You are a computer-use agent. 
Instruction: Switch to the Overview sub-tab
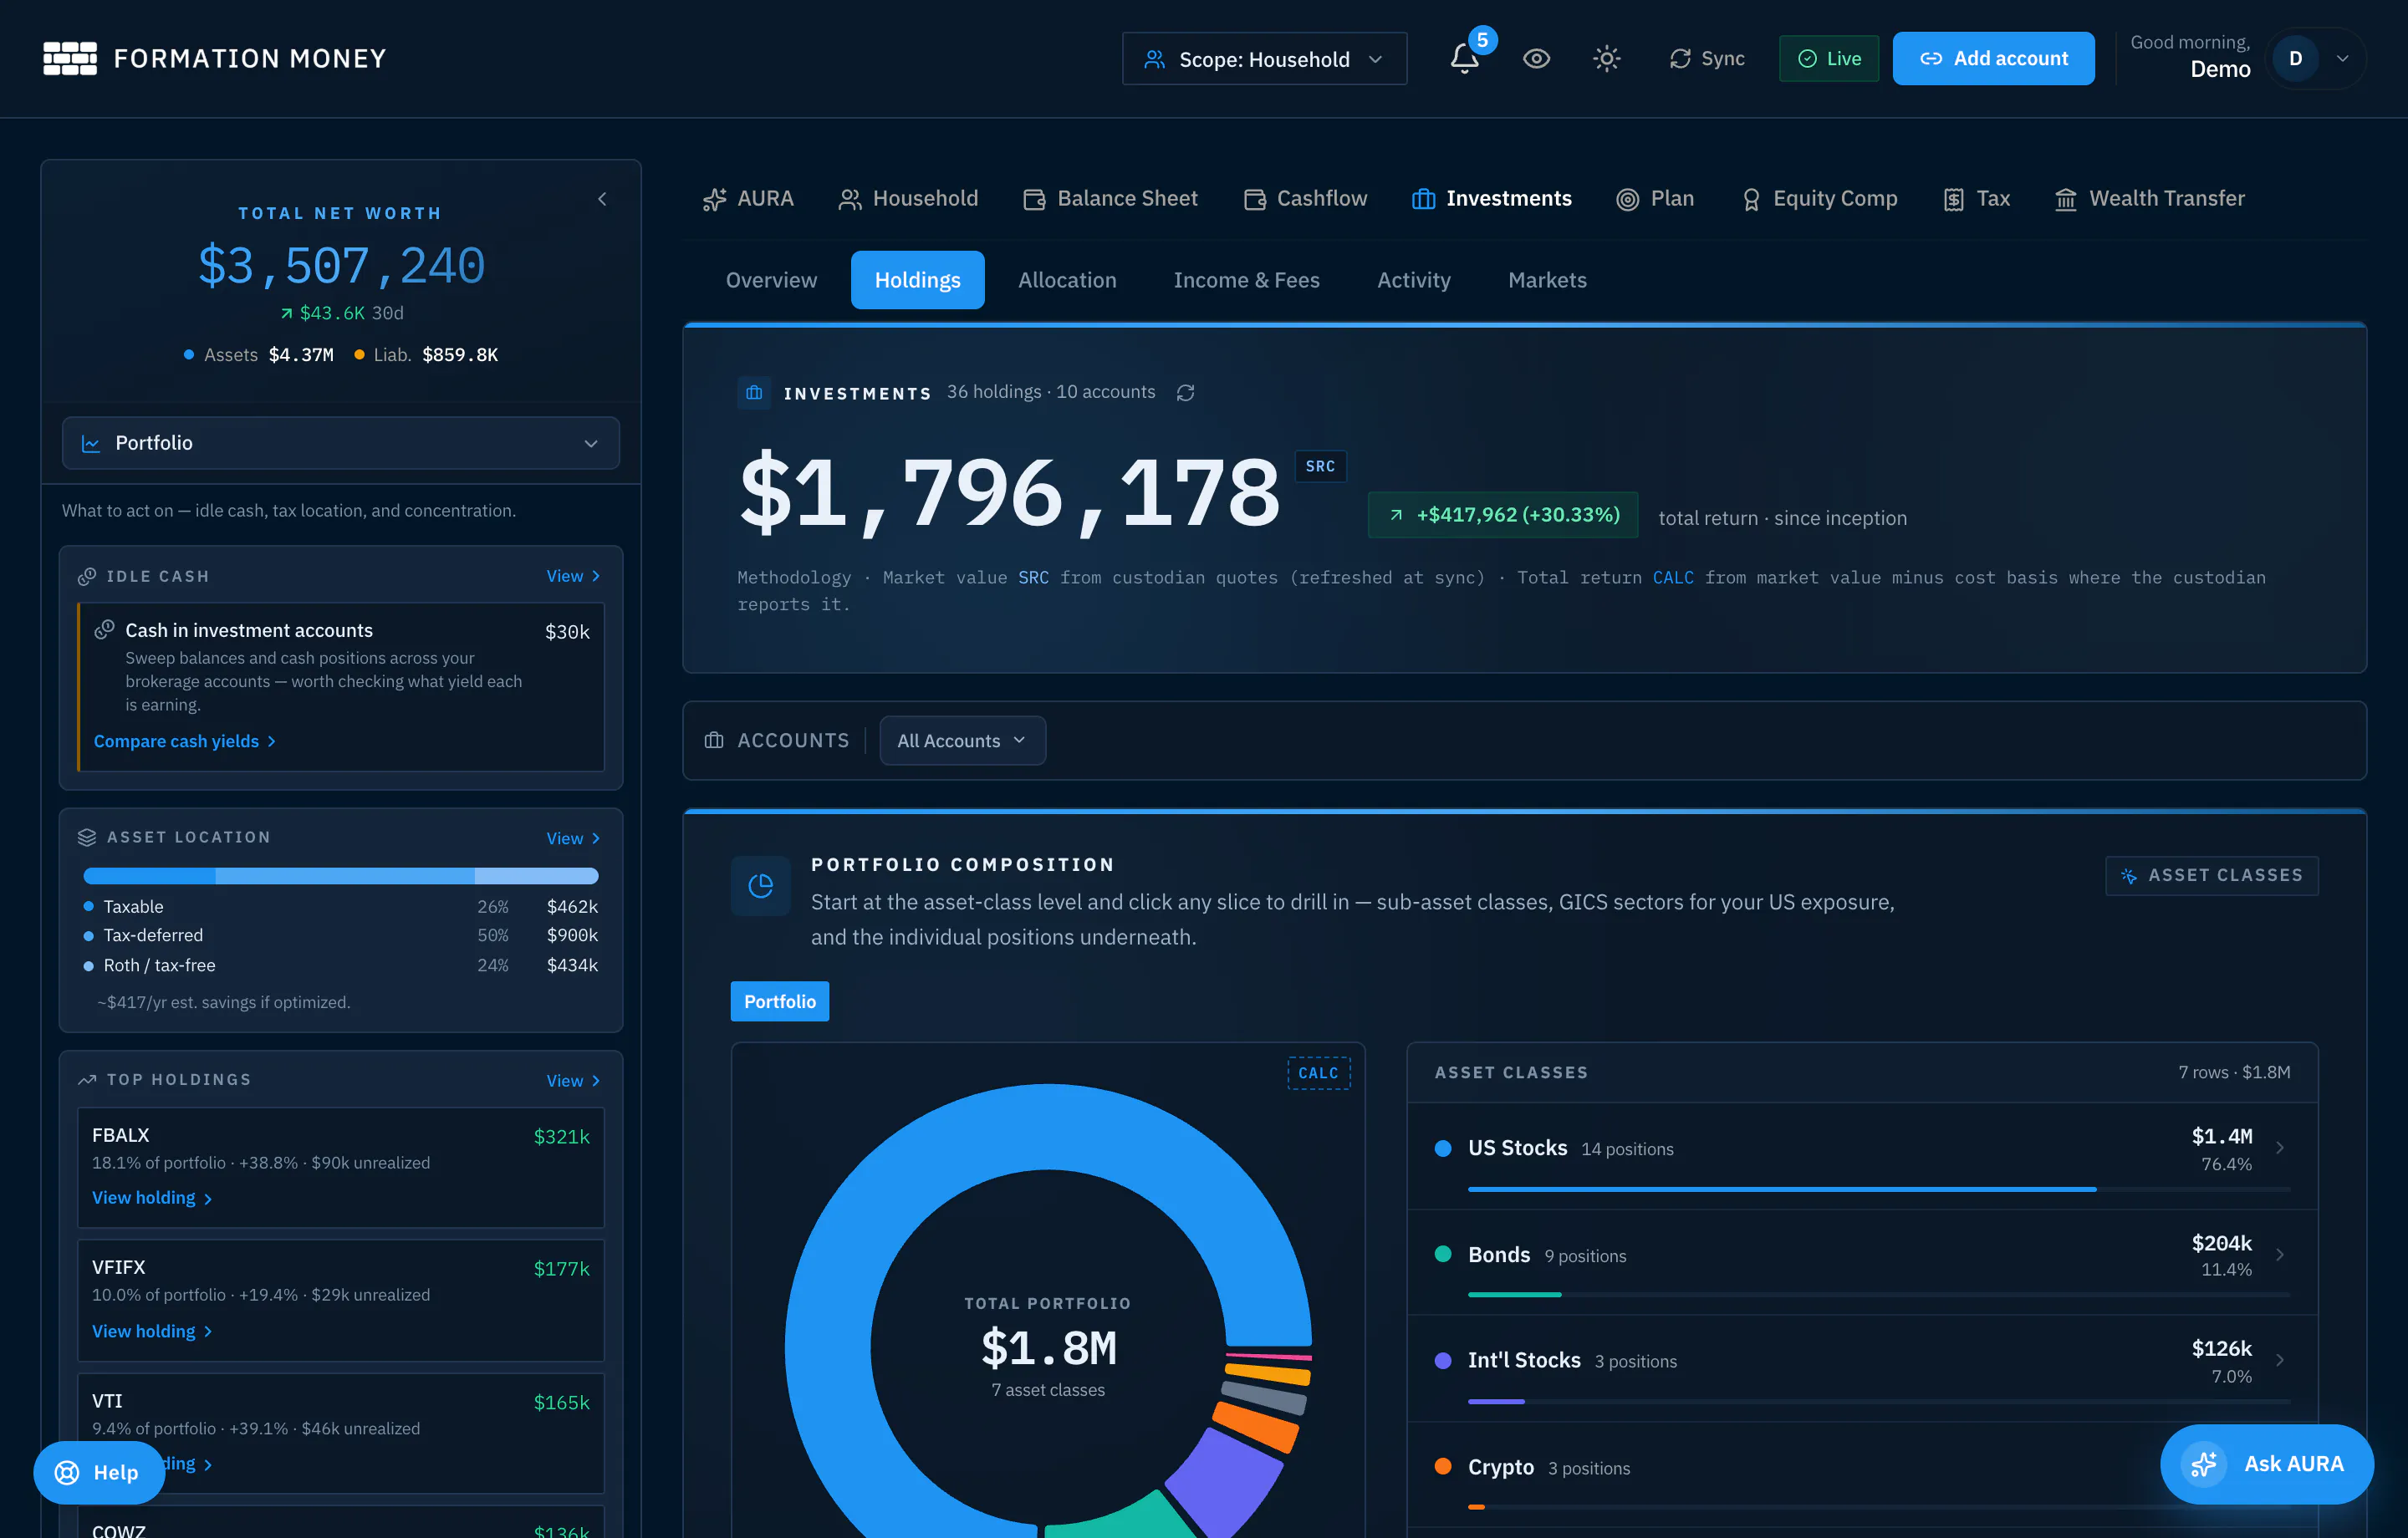771,280
